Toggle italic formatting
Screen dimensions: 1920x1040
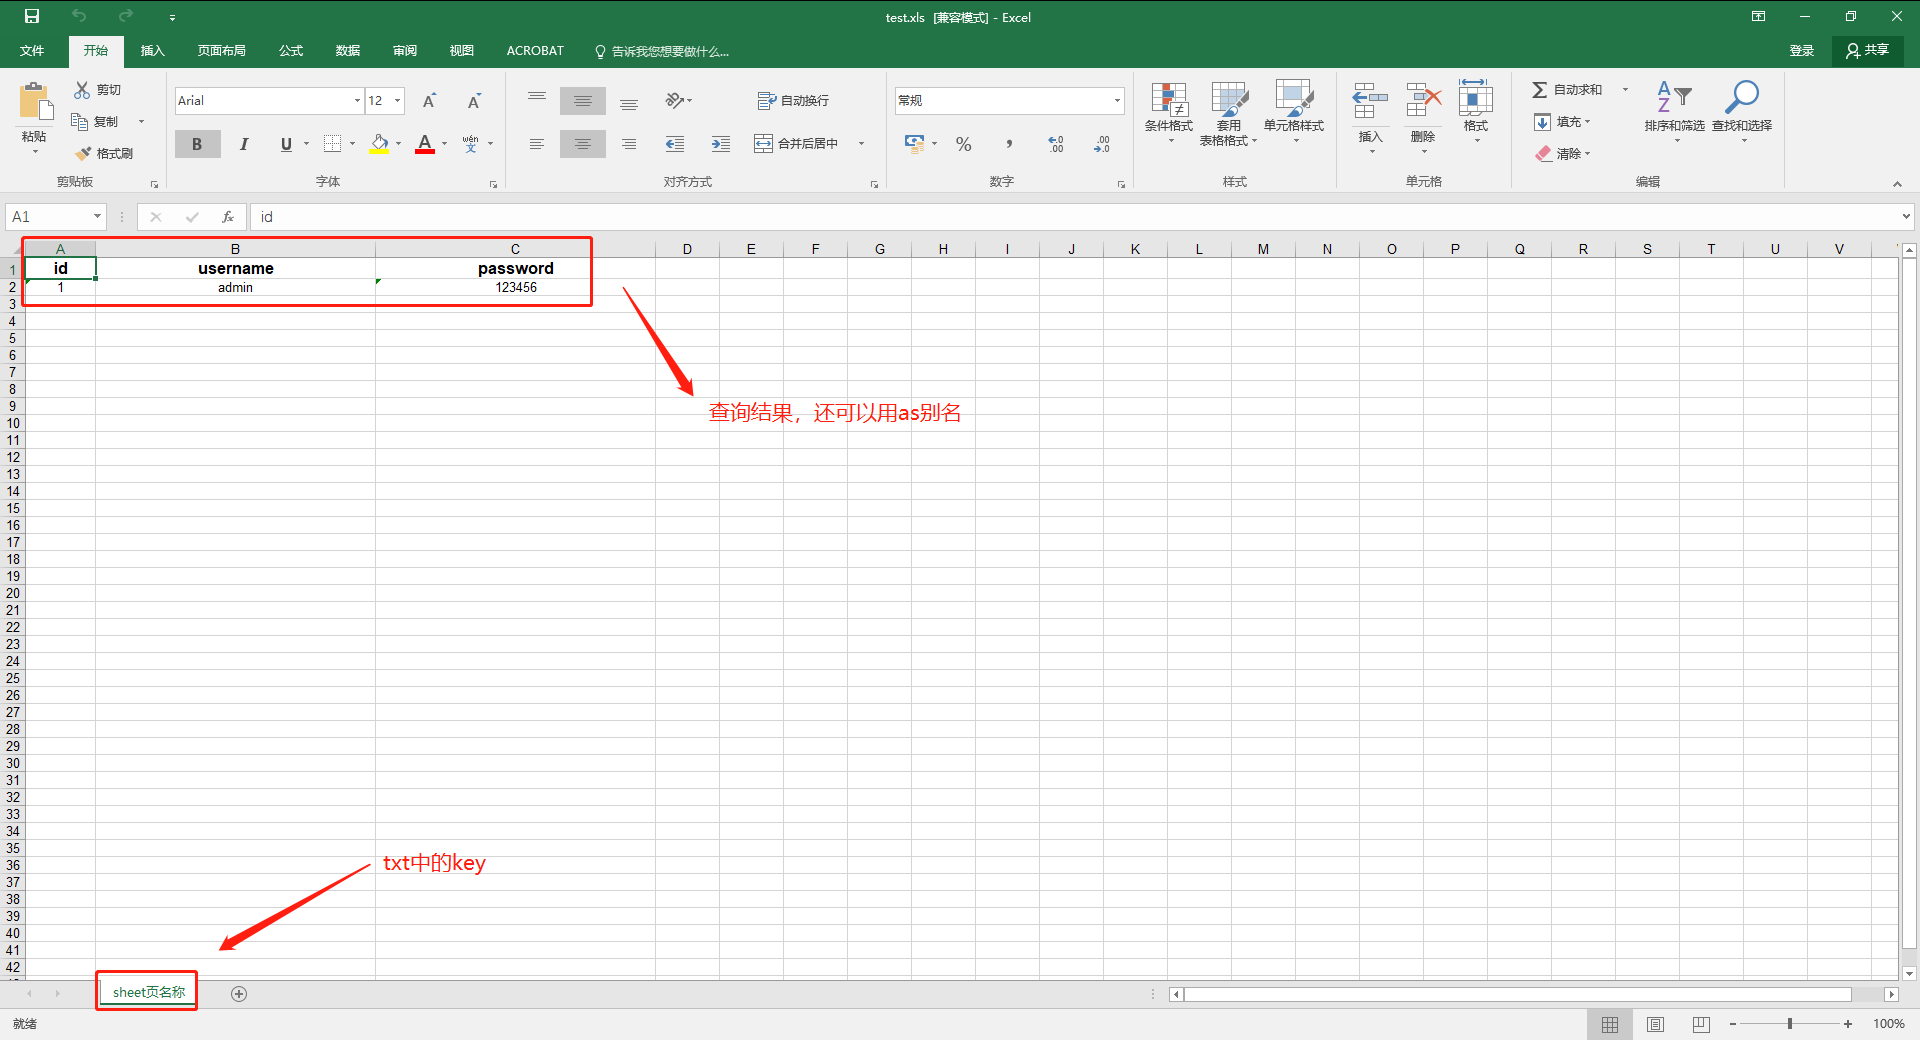pos(243,143)
